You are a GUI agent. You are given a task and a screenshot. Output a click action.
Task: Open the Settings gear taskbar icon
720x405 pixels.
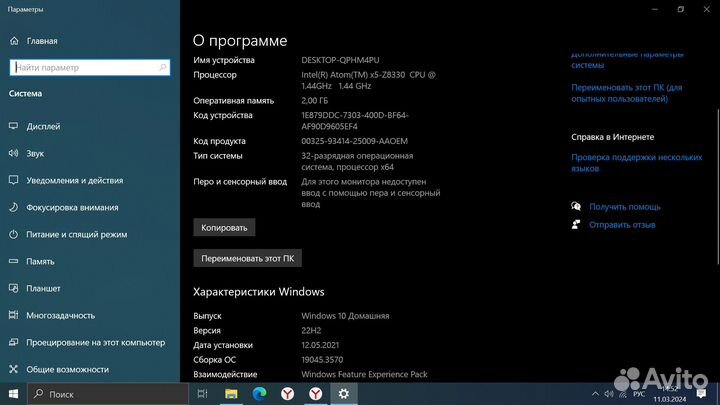coord(343,394)
